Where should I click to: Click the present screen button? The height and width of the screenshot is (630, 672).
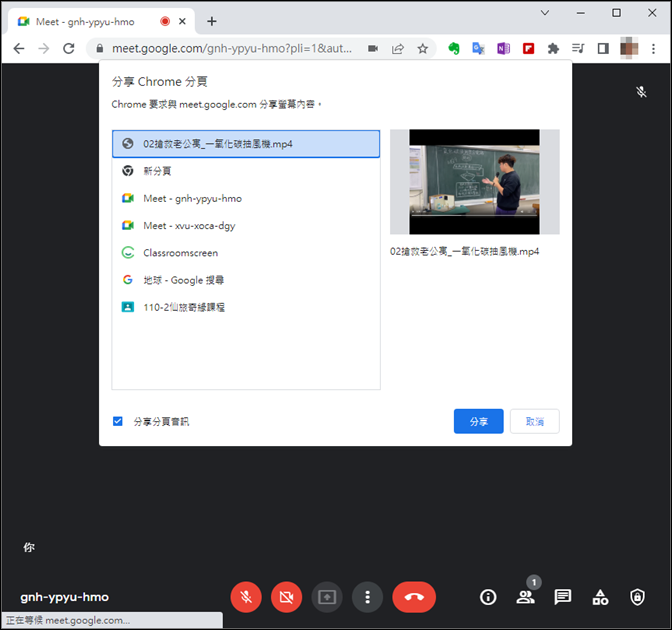tap(327, 597)
